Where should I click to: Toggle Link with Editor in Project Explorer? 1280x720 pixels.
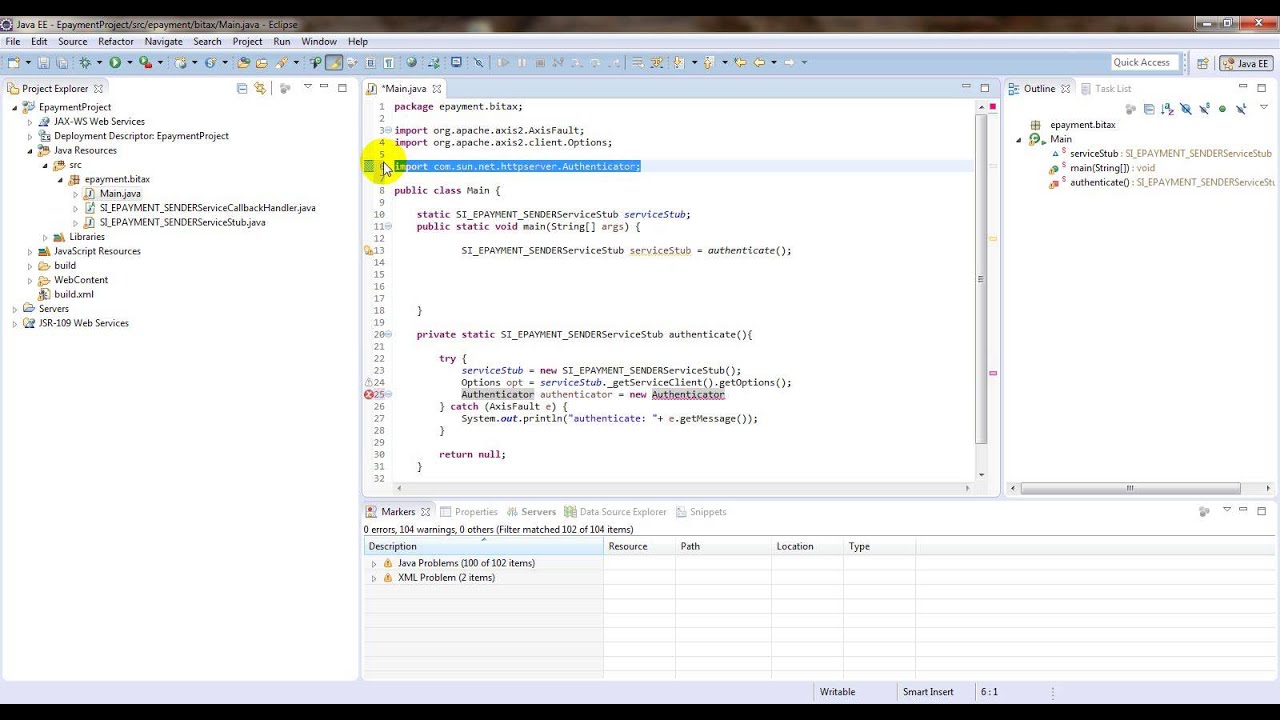coord(260,88)
